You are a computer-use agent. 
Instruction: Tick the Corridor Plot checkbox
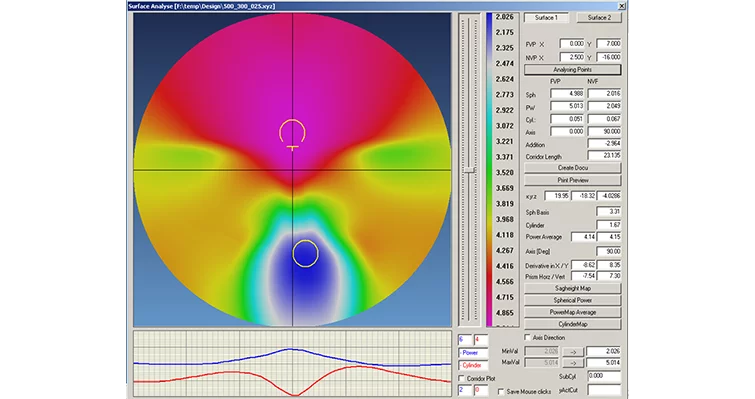click(462, 379)
